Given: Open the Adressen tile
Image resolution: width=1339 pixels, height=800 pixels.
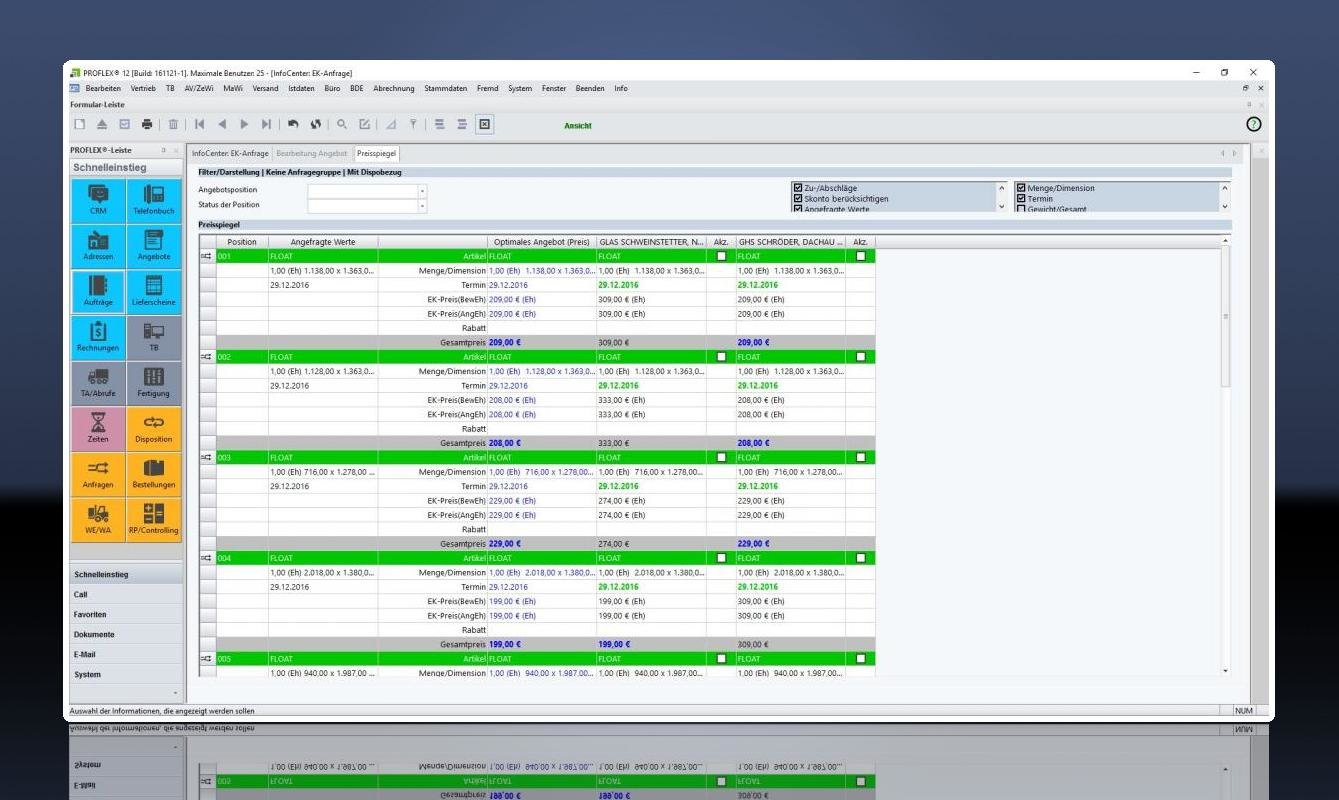Looking at the screenshot, I should tap(98, 246).
